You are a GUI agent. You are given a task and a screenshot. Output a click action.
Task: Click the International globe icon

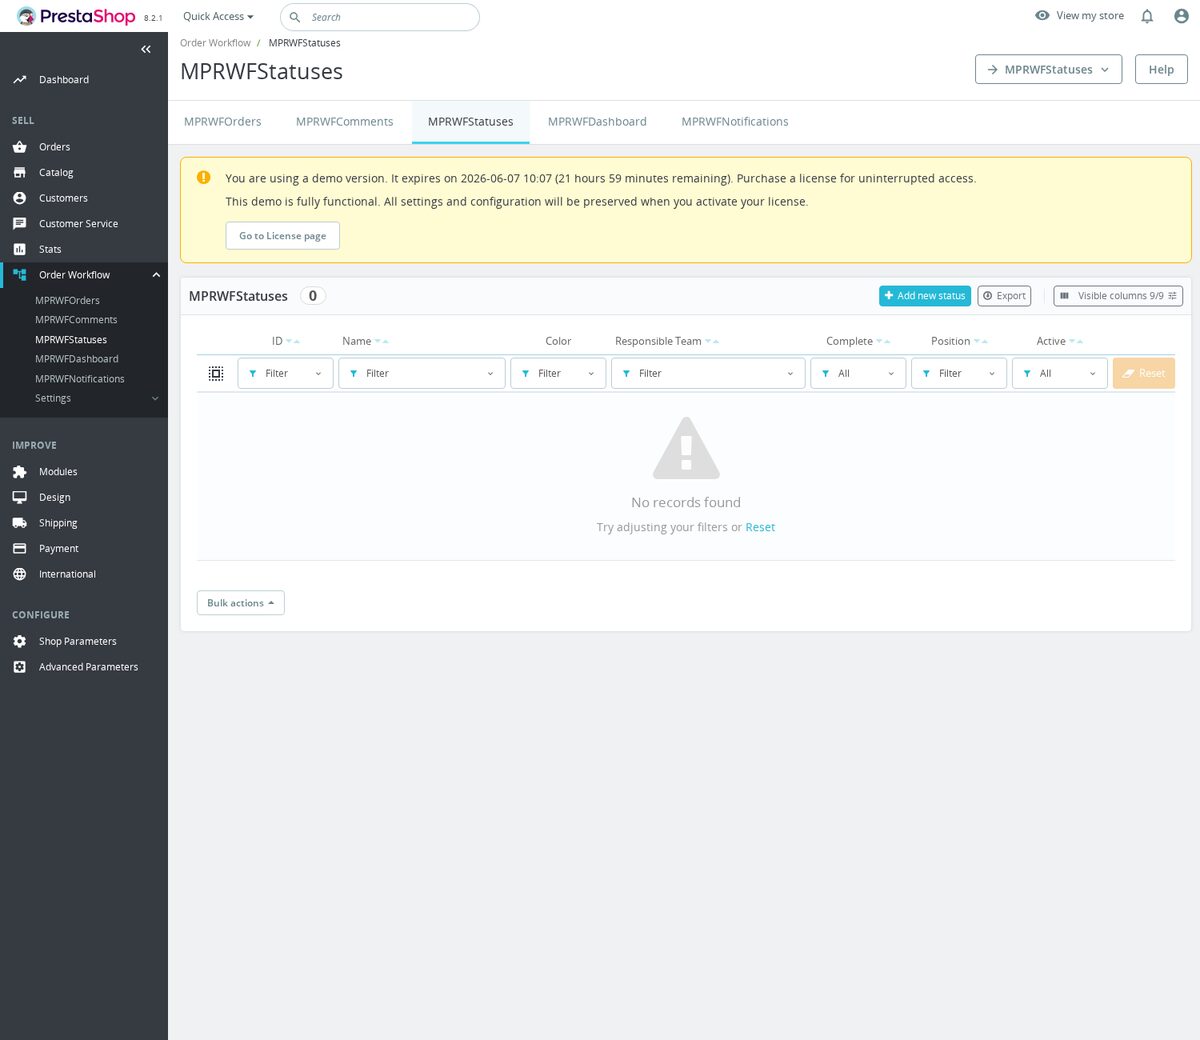[x=19, y=574]
